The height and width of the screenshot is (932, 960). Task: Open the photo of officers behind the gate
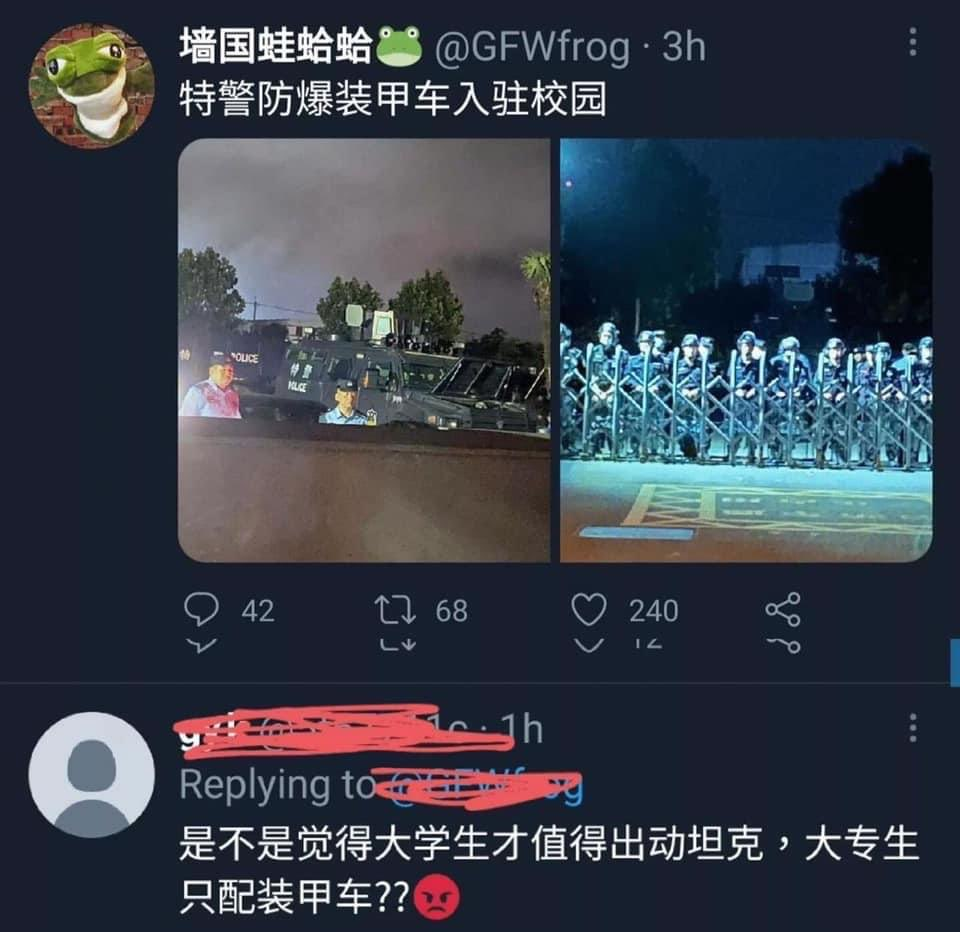(746, 350)
